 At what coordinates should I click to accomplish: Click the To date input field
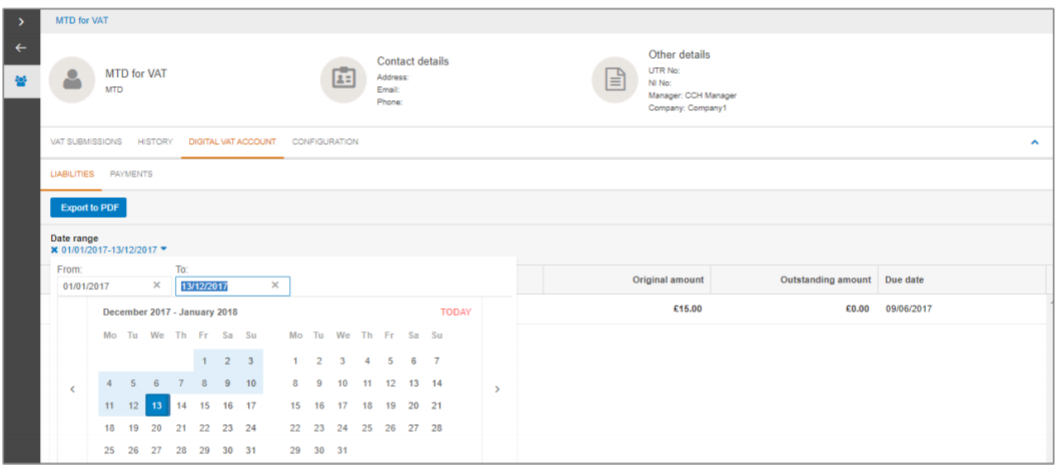coord(232,286)
